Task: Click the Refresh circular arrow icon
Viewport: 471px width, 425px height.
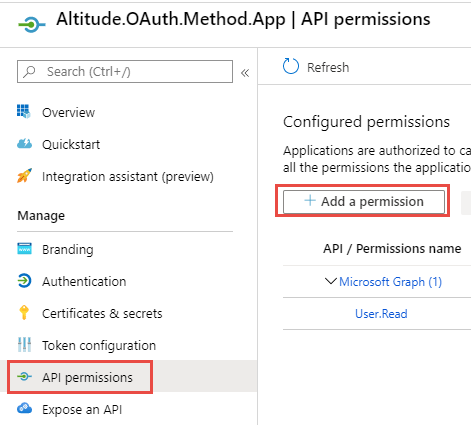Action: click(x=291, y=66)
